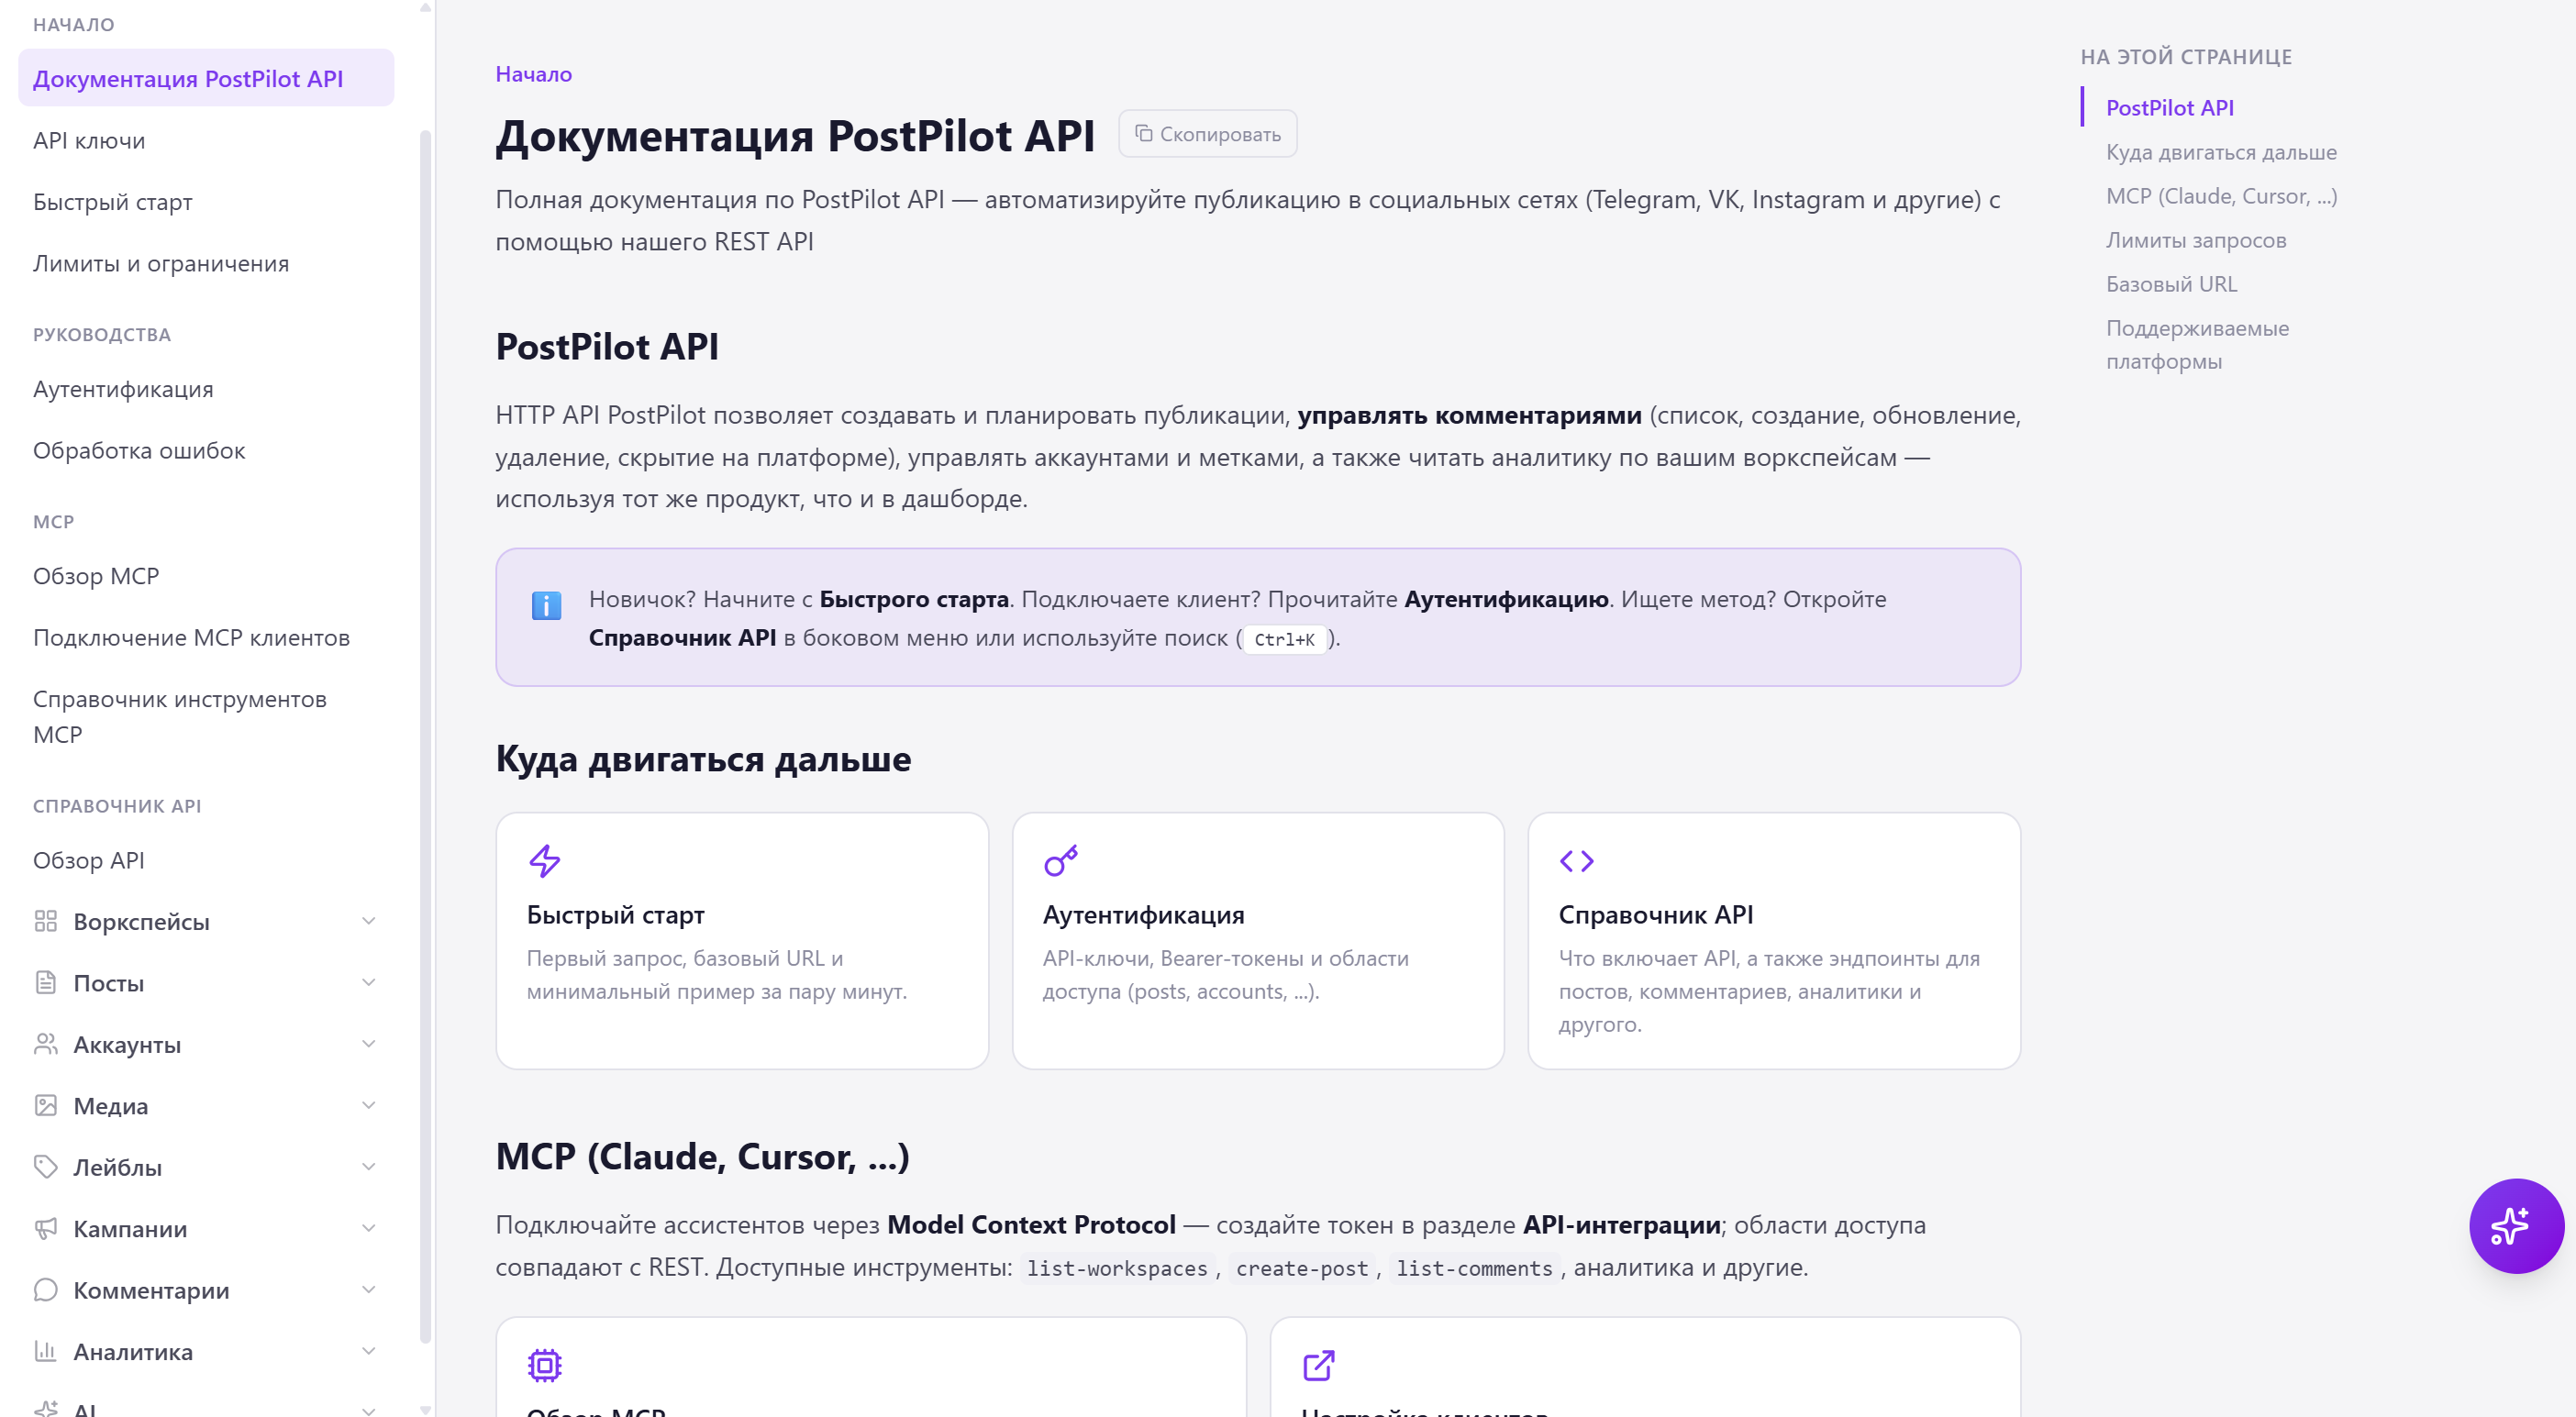
Task: Click the Ctrl+K shortcut badge
Action: [x=1284, y=639]
